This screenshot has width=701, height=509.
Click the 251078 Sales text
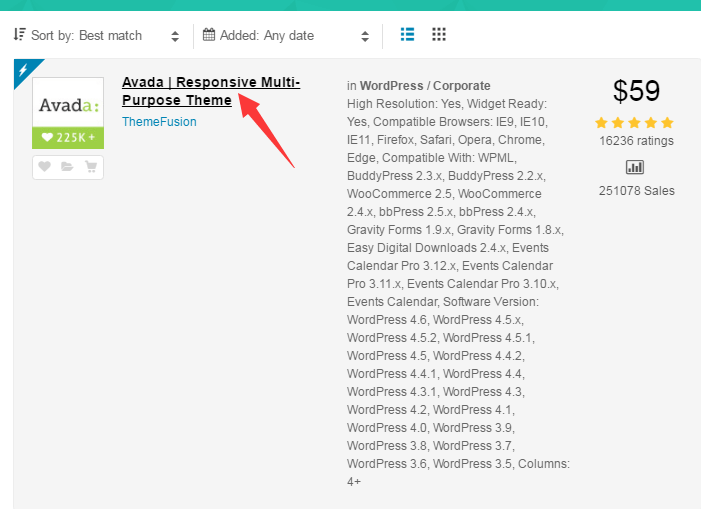tap(637, 191)
